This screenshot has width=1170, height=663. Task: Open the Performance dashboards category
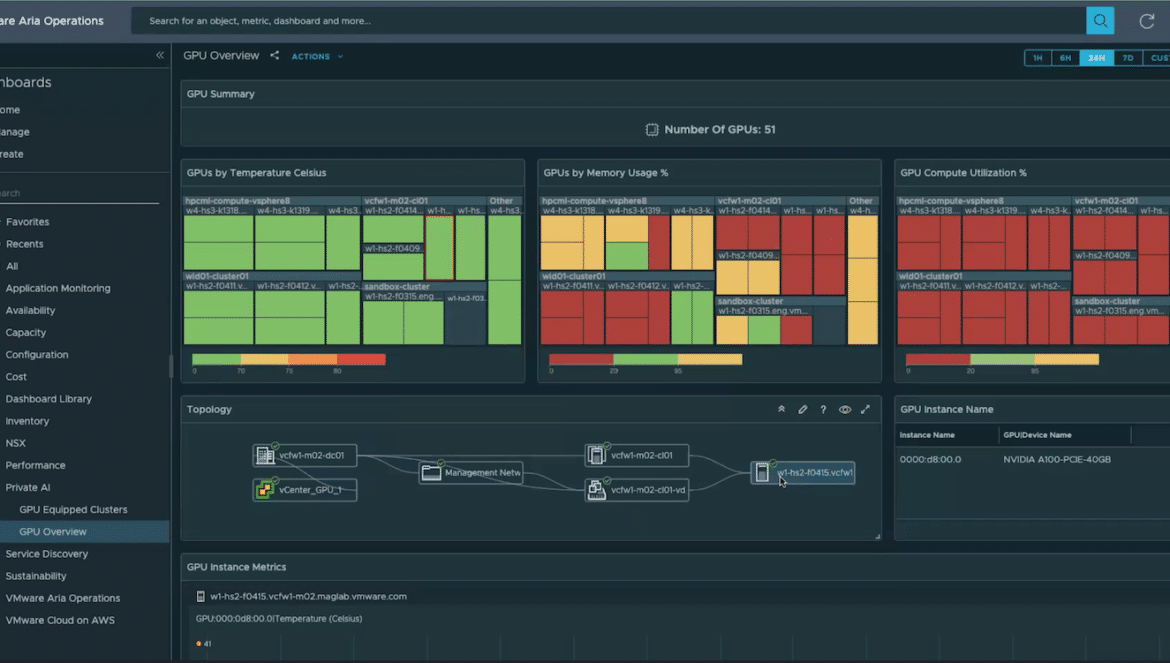36,465
